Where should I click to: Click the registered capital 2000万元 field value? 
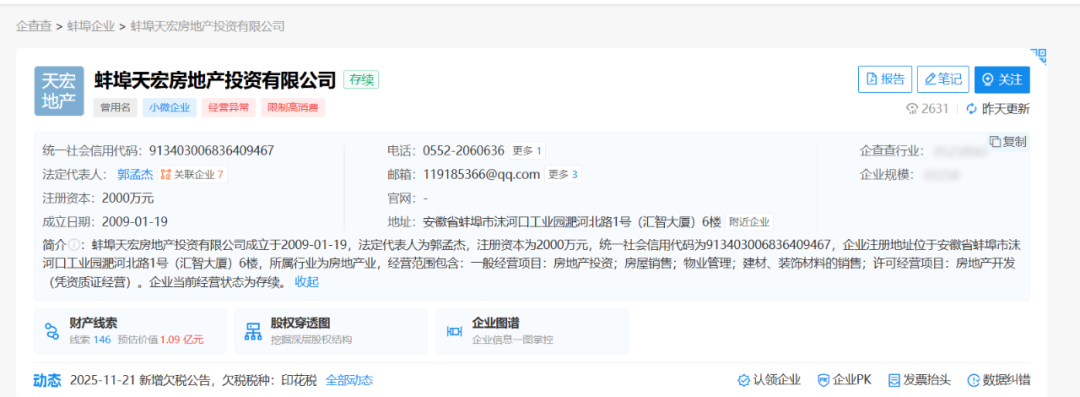(x=127, y=198)
